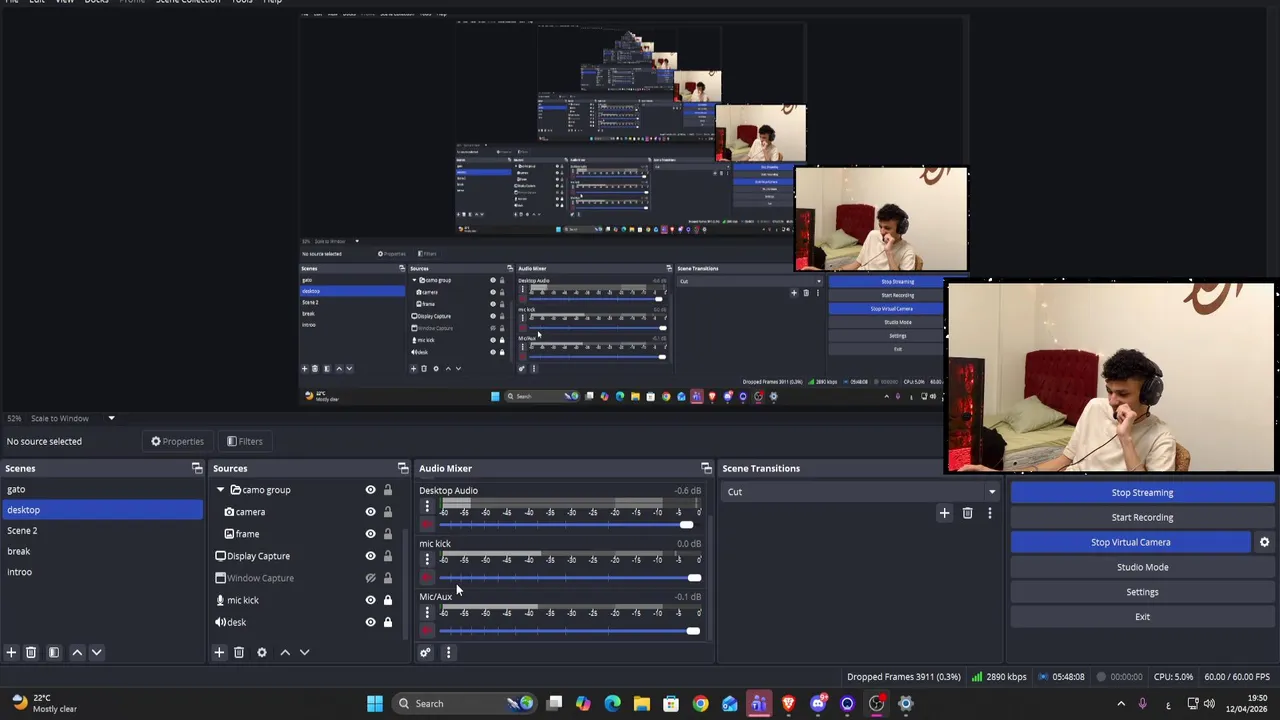The height and width of the screenshot is (720, 1280).
Task: Hide the frame source
Action: point(370,534)
